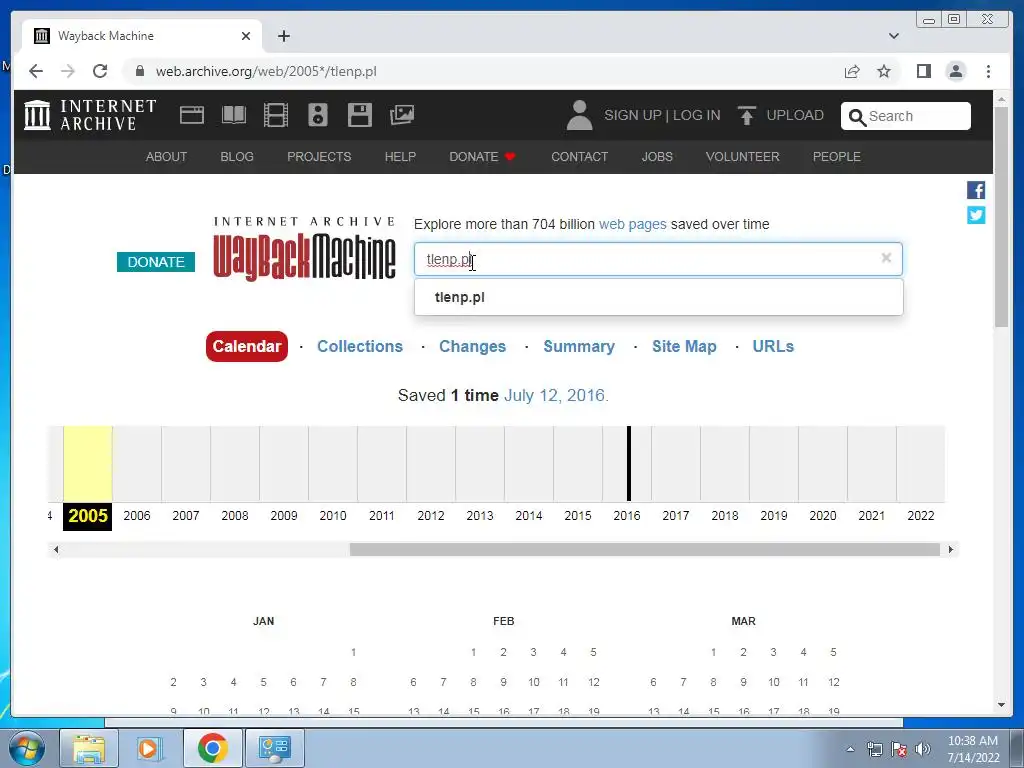
Task: Click the teal DONATE button
Action: click(x=155, y=262)
